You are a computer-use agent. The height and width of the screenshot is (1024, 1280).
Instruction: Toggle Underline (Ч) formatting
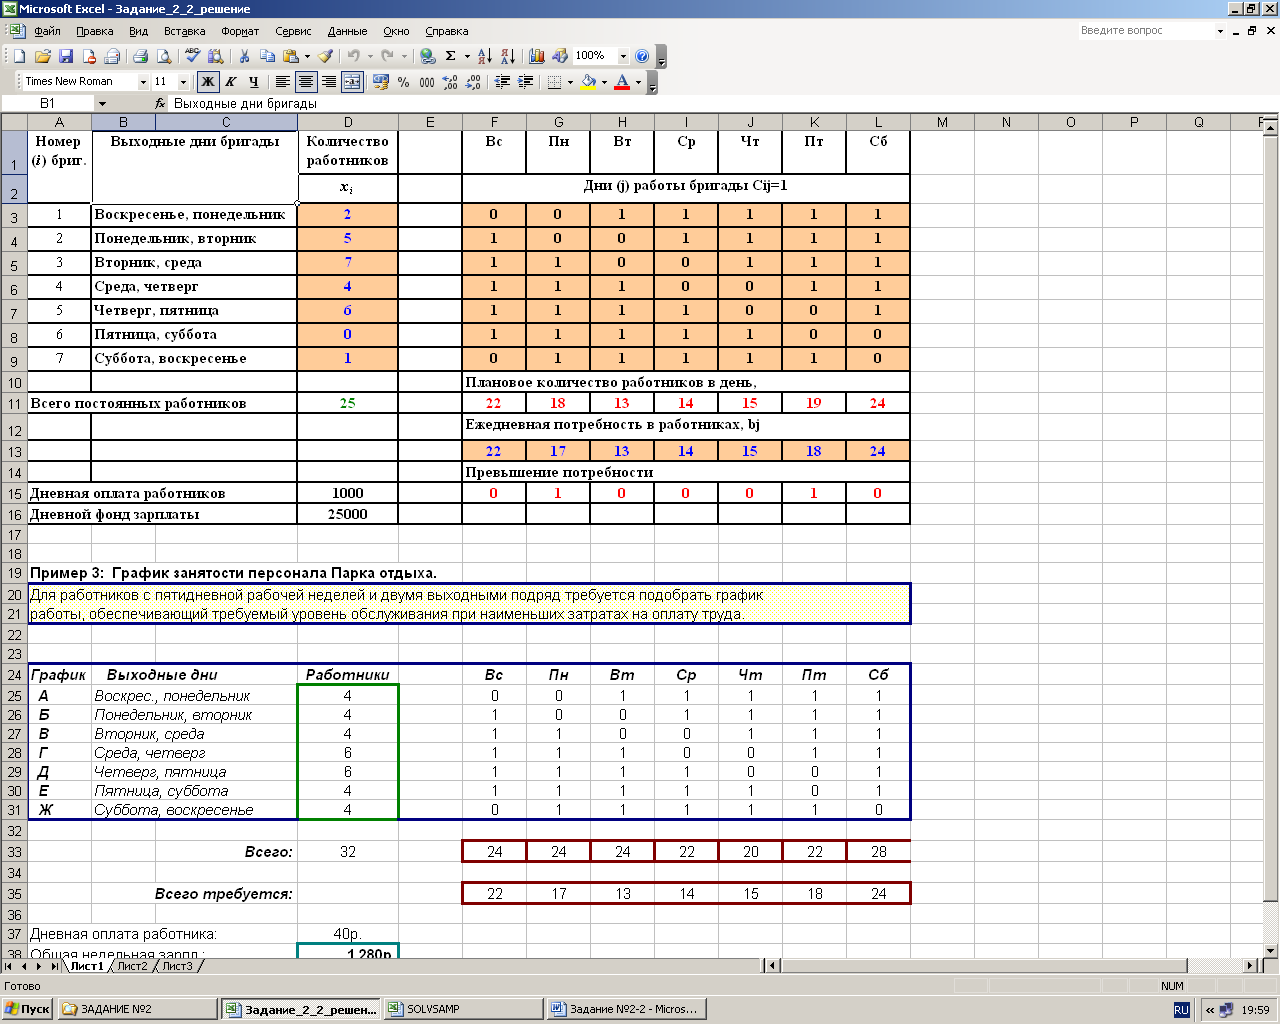254,82
